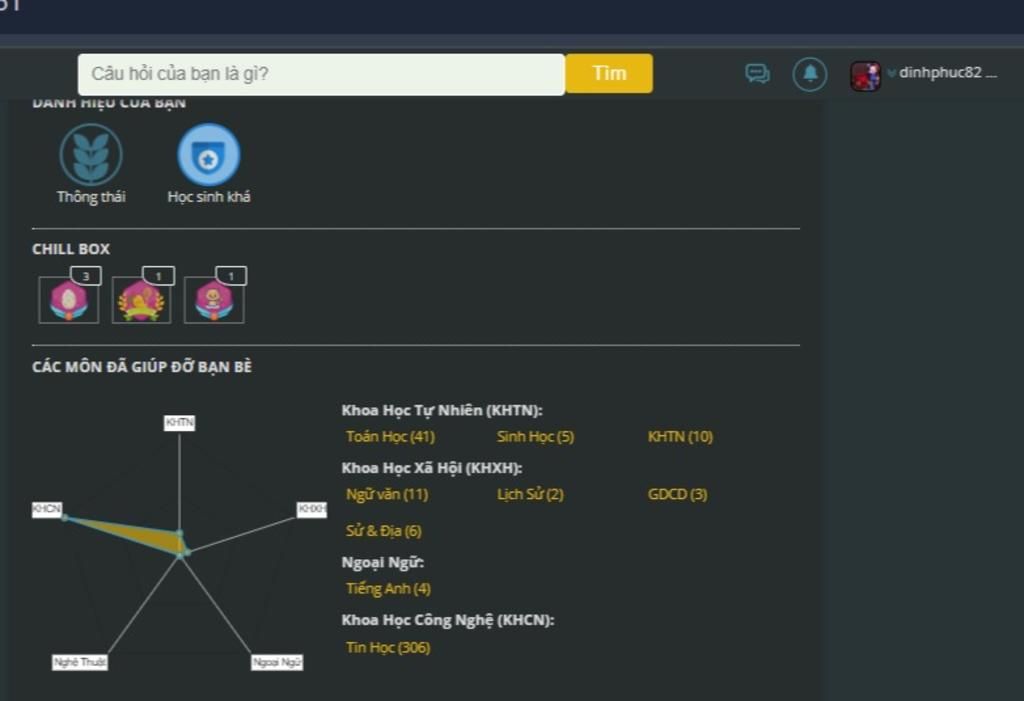This screenshot has width=1024, height=701.
Task: Click the Học sinh khá badge caption
Action: 209,197
